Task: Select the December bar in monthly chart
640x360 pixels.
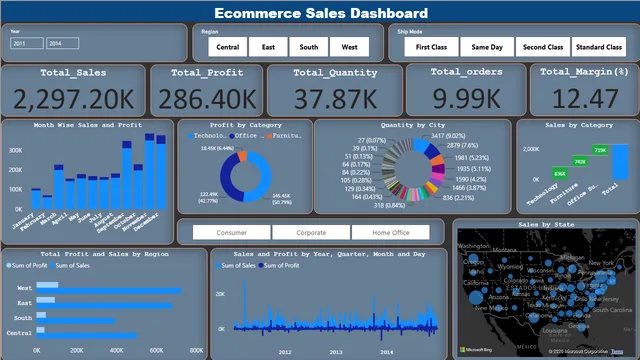Action: (x=161, y=173)
